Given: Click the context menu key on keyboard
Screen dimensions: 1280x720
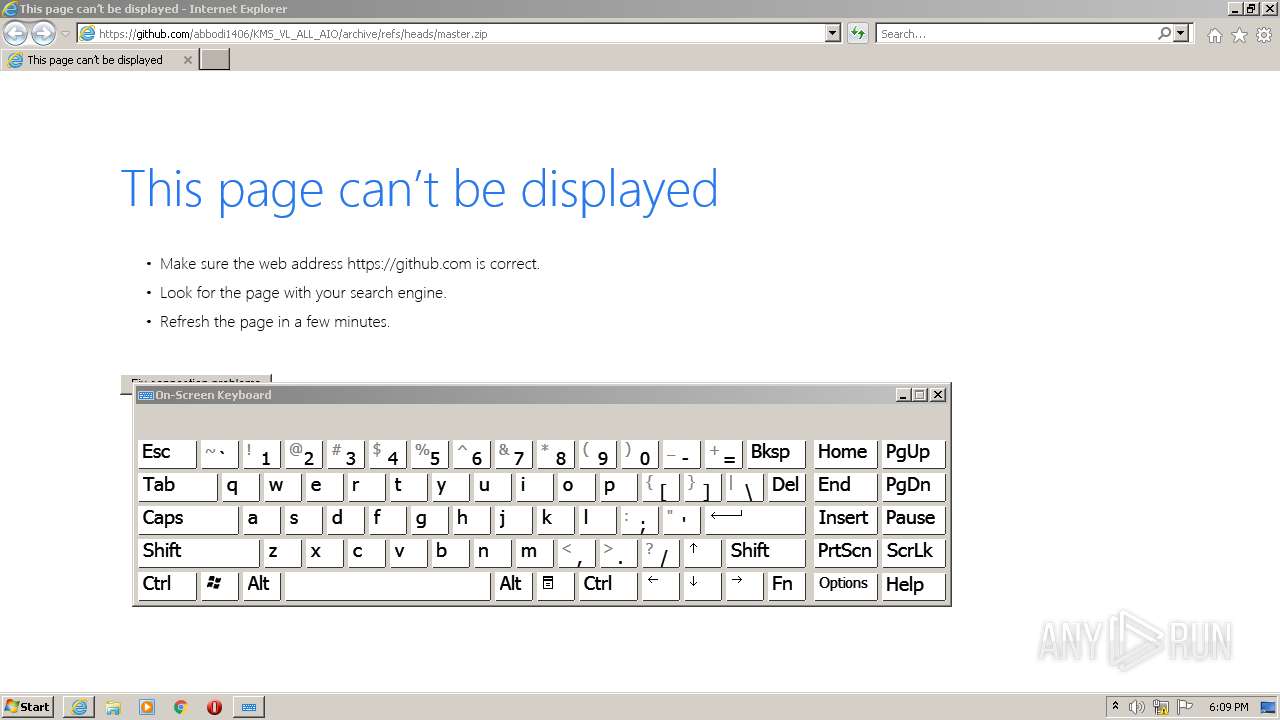Looking at the screenshot, I should (x=553, y=584).
